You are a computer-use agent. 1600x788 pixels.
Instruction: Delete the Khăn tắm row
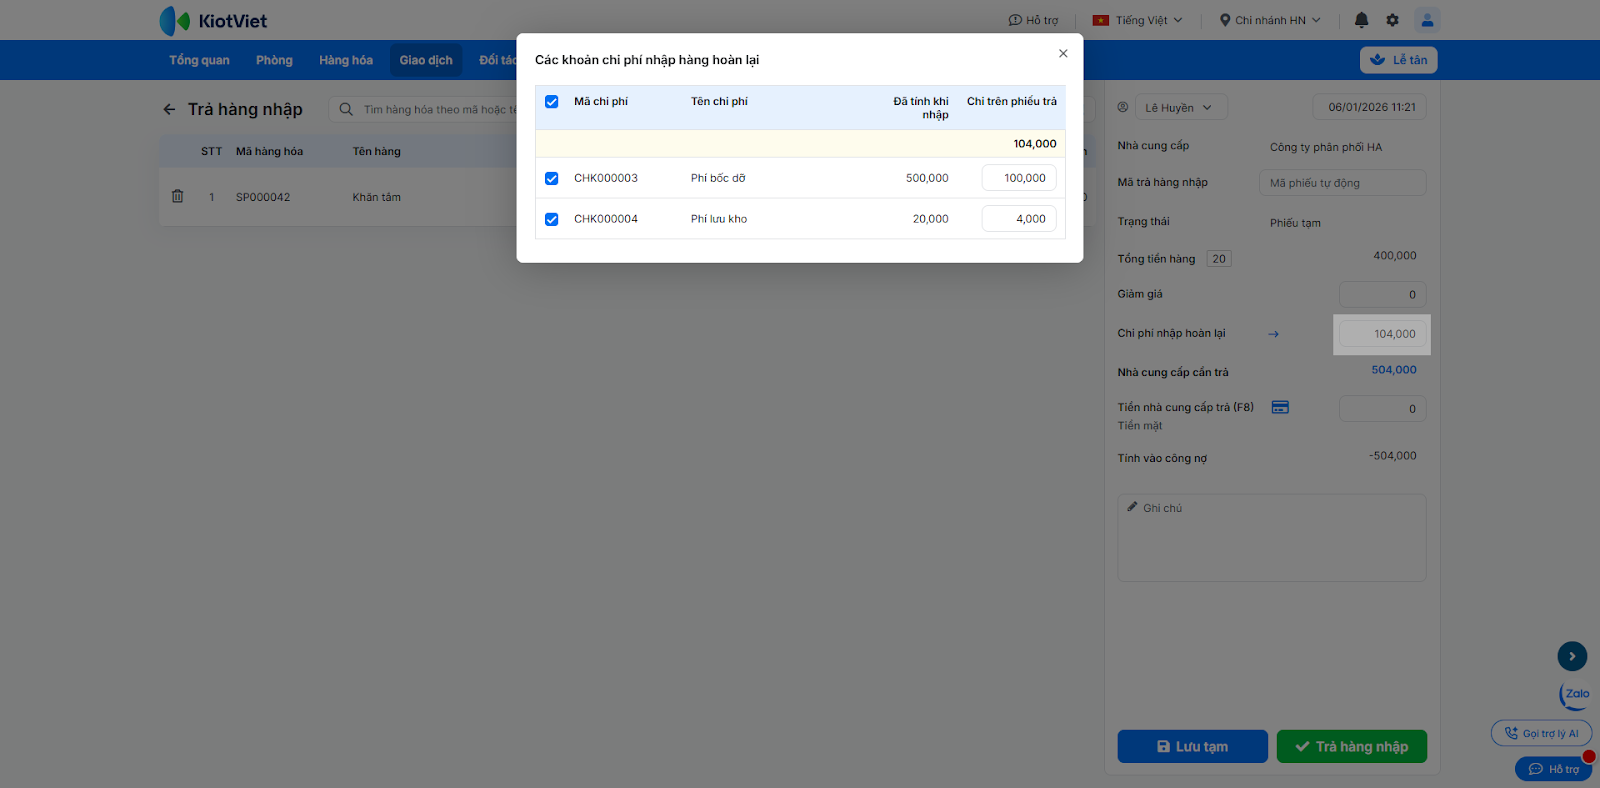tap(177, 196)
